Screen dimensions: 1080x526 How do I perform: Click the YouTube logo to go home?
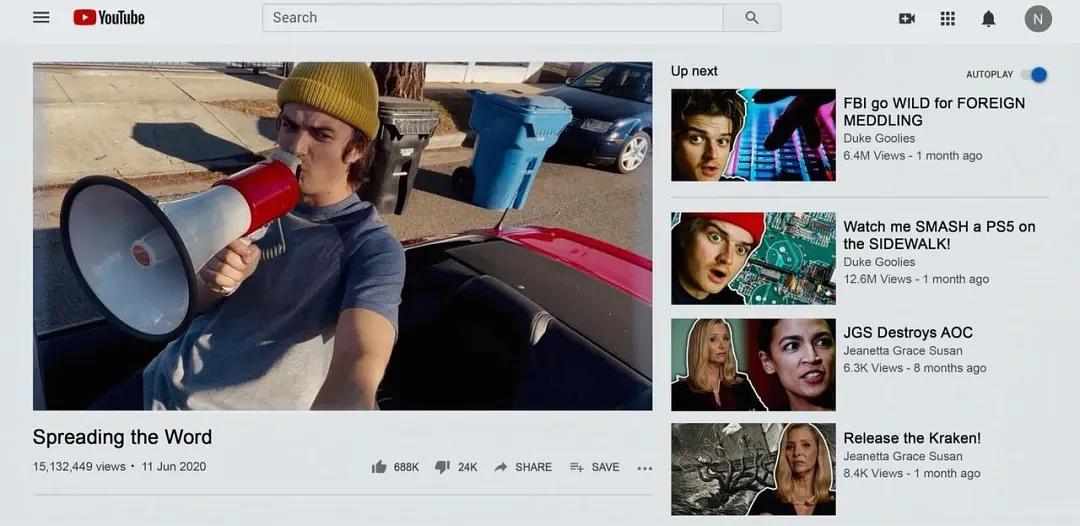pos(109,18)
